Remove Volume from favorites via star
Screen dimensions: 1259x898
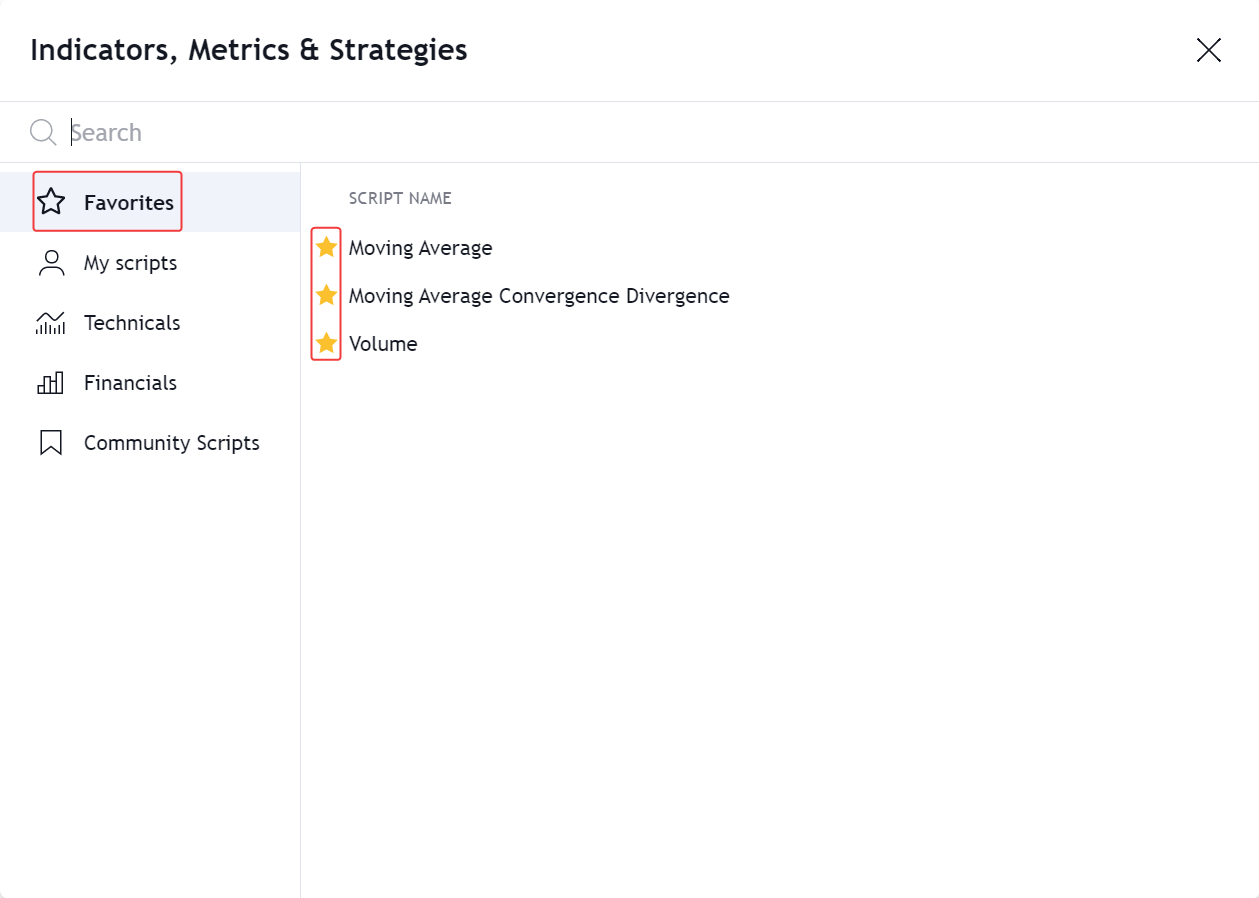click(x=326, y=344)
